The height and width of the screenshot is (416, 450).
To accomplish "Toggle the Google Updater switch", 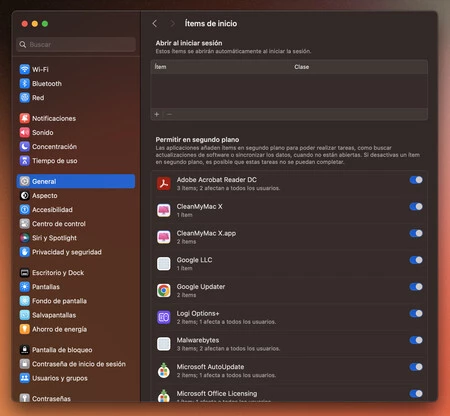I will [416, 287].
